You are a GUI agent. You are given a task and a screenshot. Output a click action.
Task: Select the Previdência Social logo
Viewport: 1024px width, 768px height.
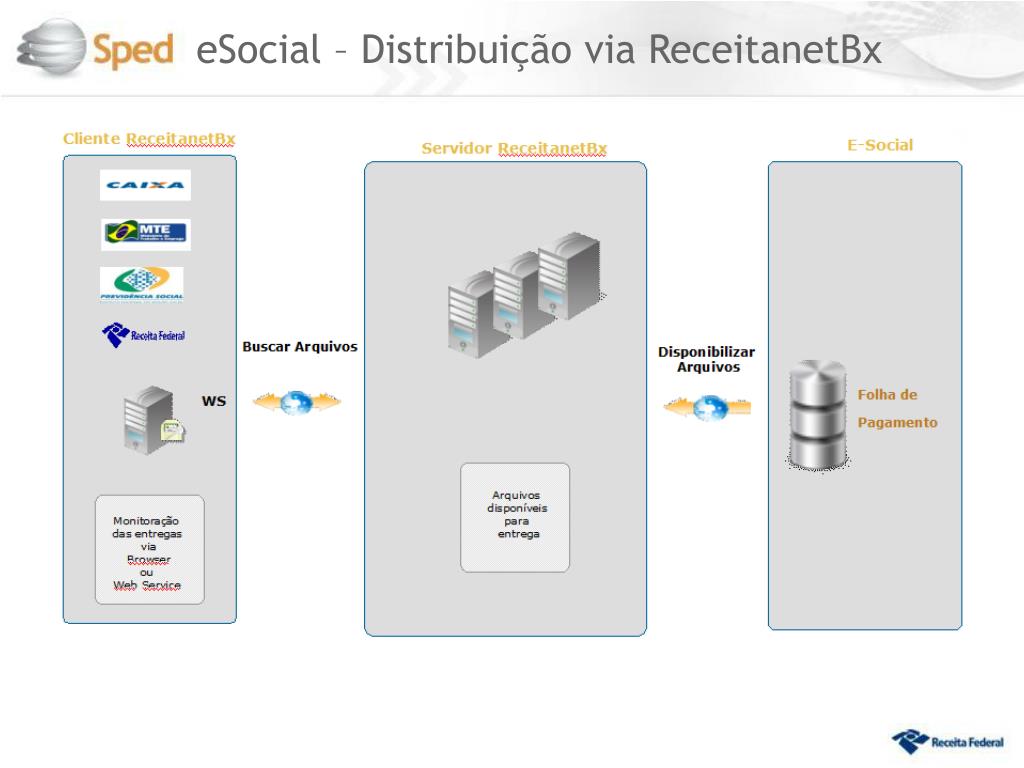(142, 285)
